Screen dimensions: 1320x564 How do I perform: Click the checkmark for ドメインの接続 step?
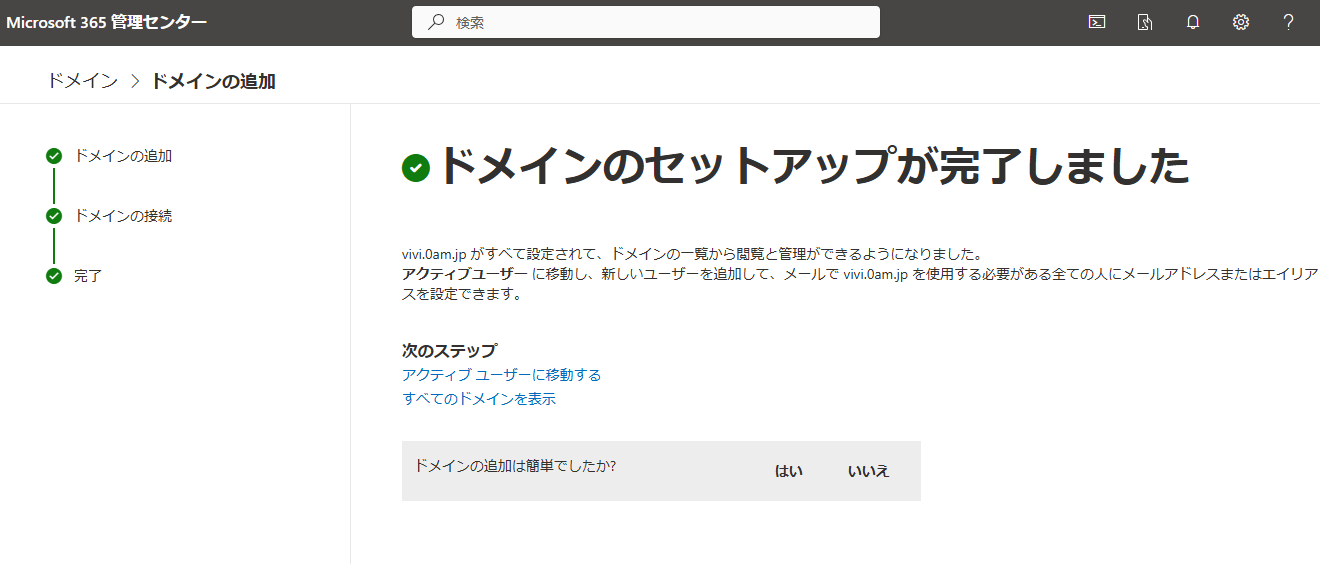[x=54, y=216]
